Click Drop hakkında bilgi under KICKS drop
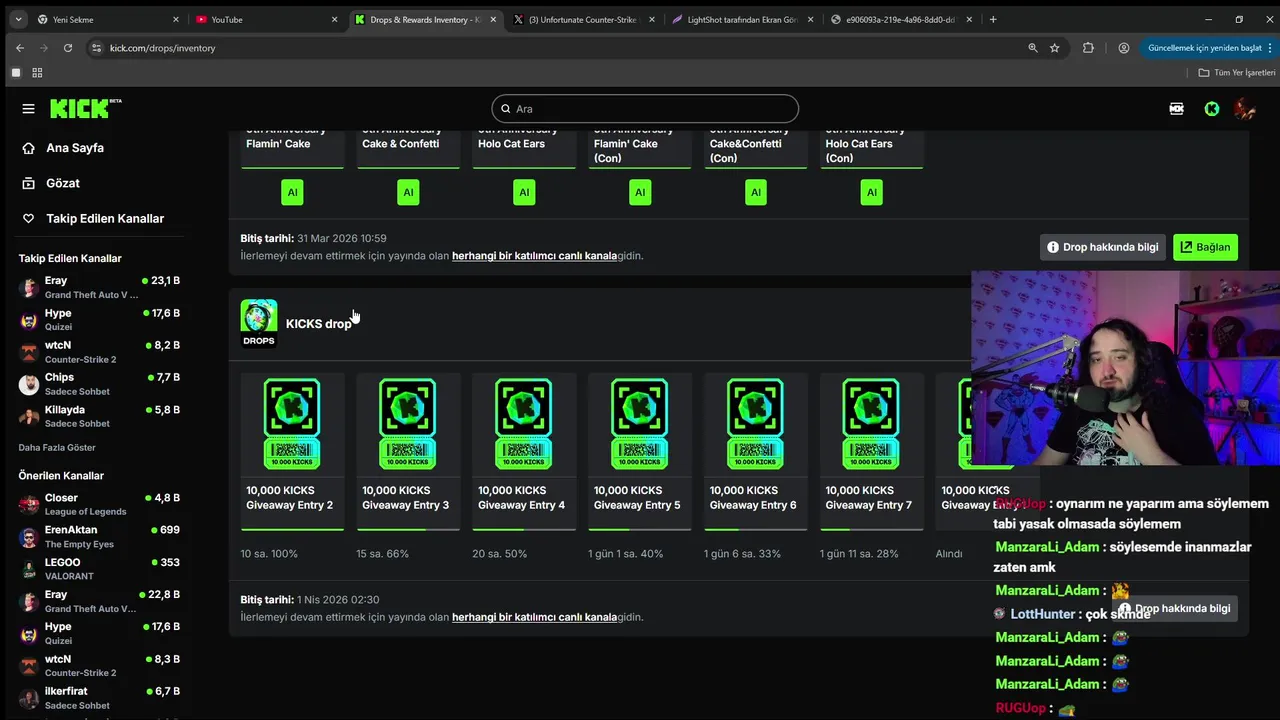The height and width of the screenshot is (720, 1280). pos(1175,609)
